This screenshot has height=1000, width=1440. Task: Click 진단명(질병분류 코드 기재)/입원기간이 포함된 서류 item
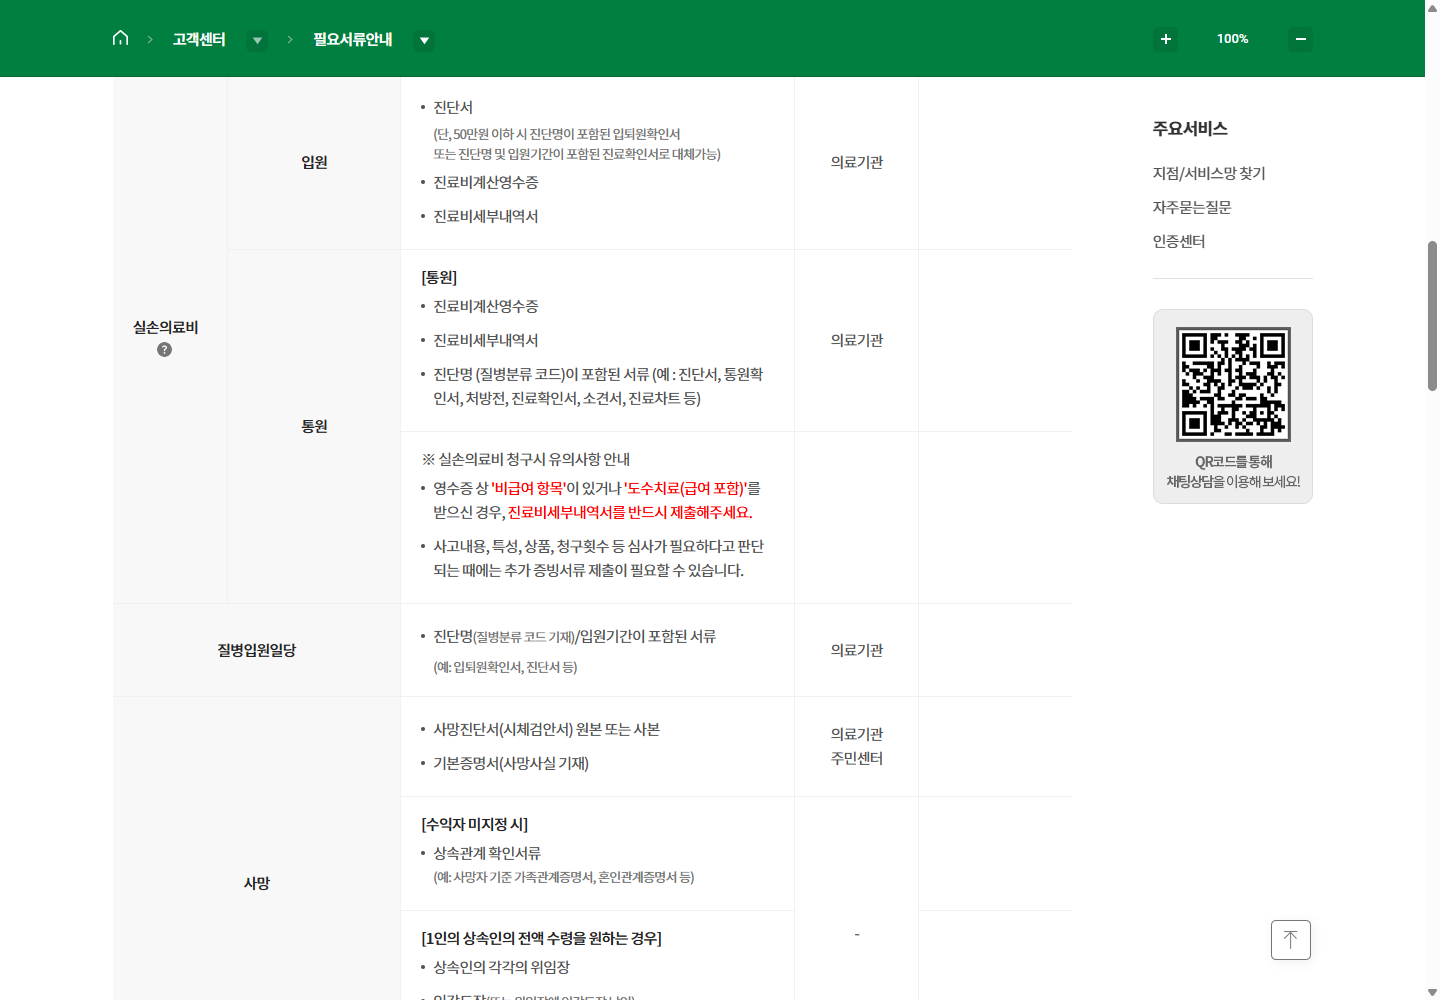pos(574,636)
